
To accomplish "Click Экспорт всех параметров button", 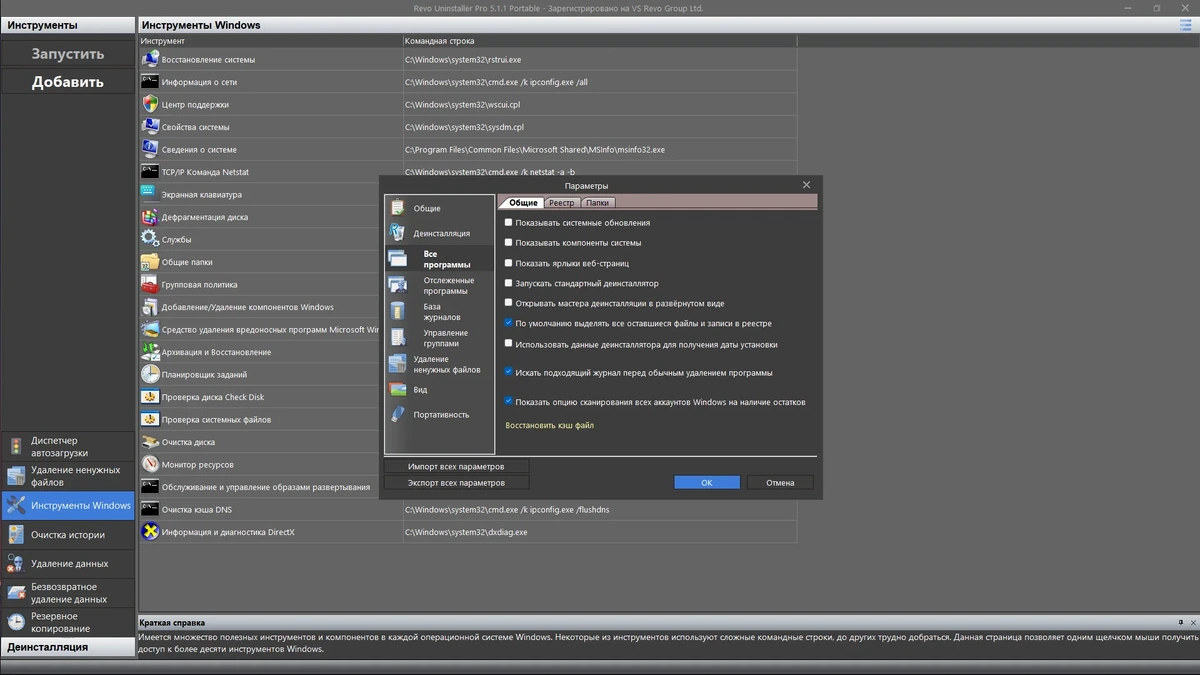I will pos(456,483).
